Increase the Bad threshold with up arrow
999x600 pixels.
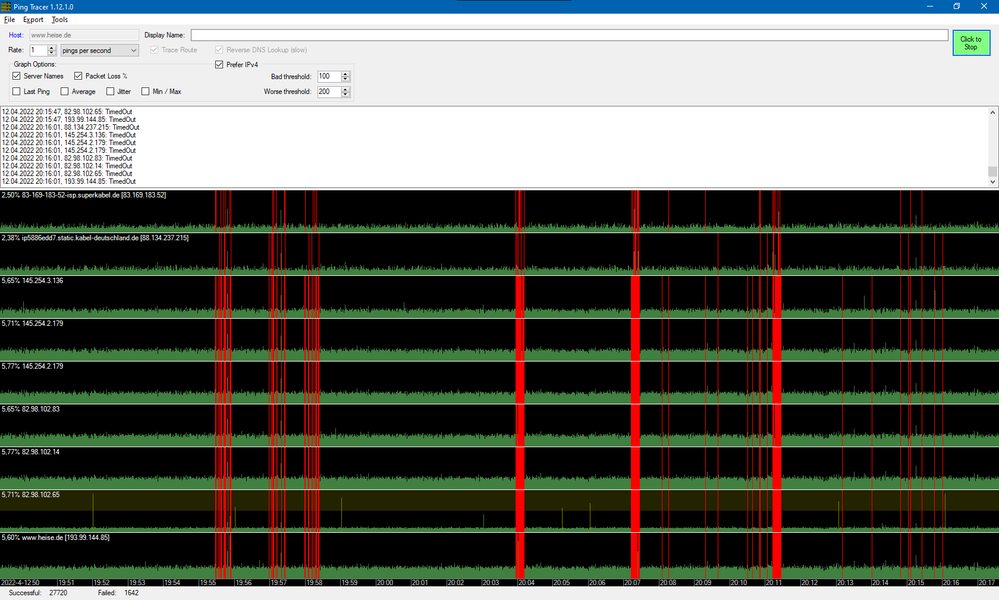pyautogui.click(x=345, y=74)
